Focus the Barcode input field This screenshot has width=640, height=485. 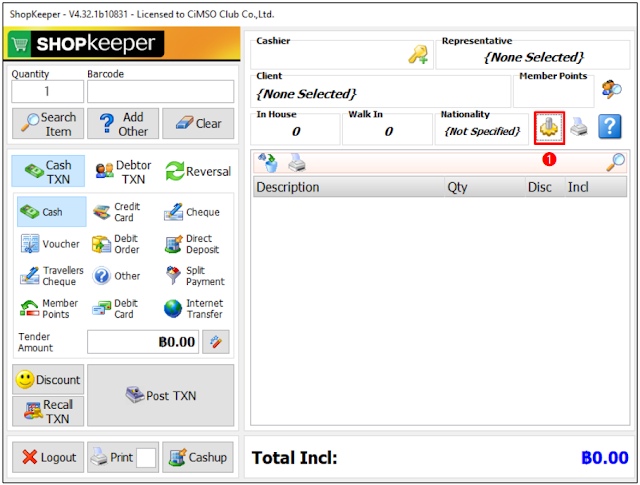(x=160, y=91)
